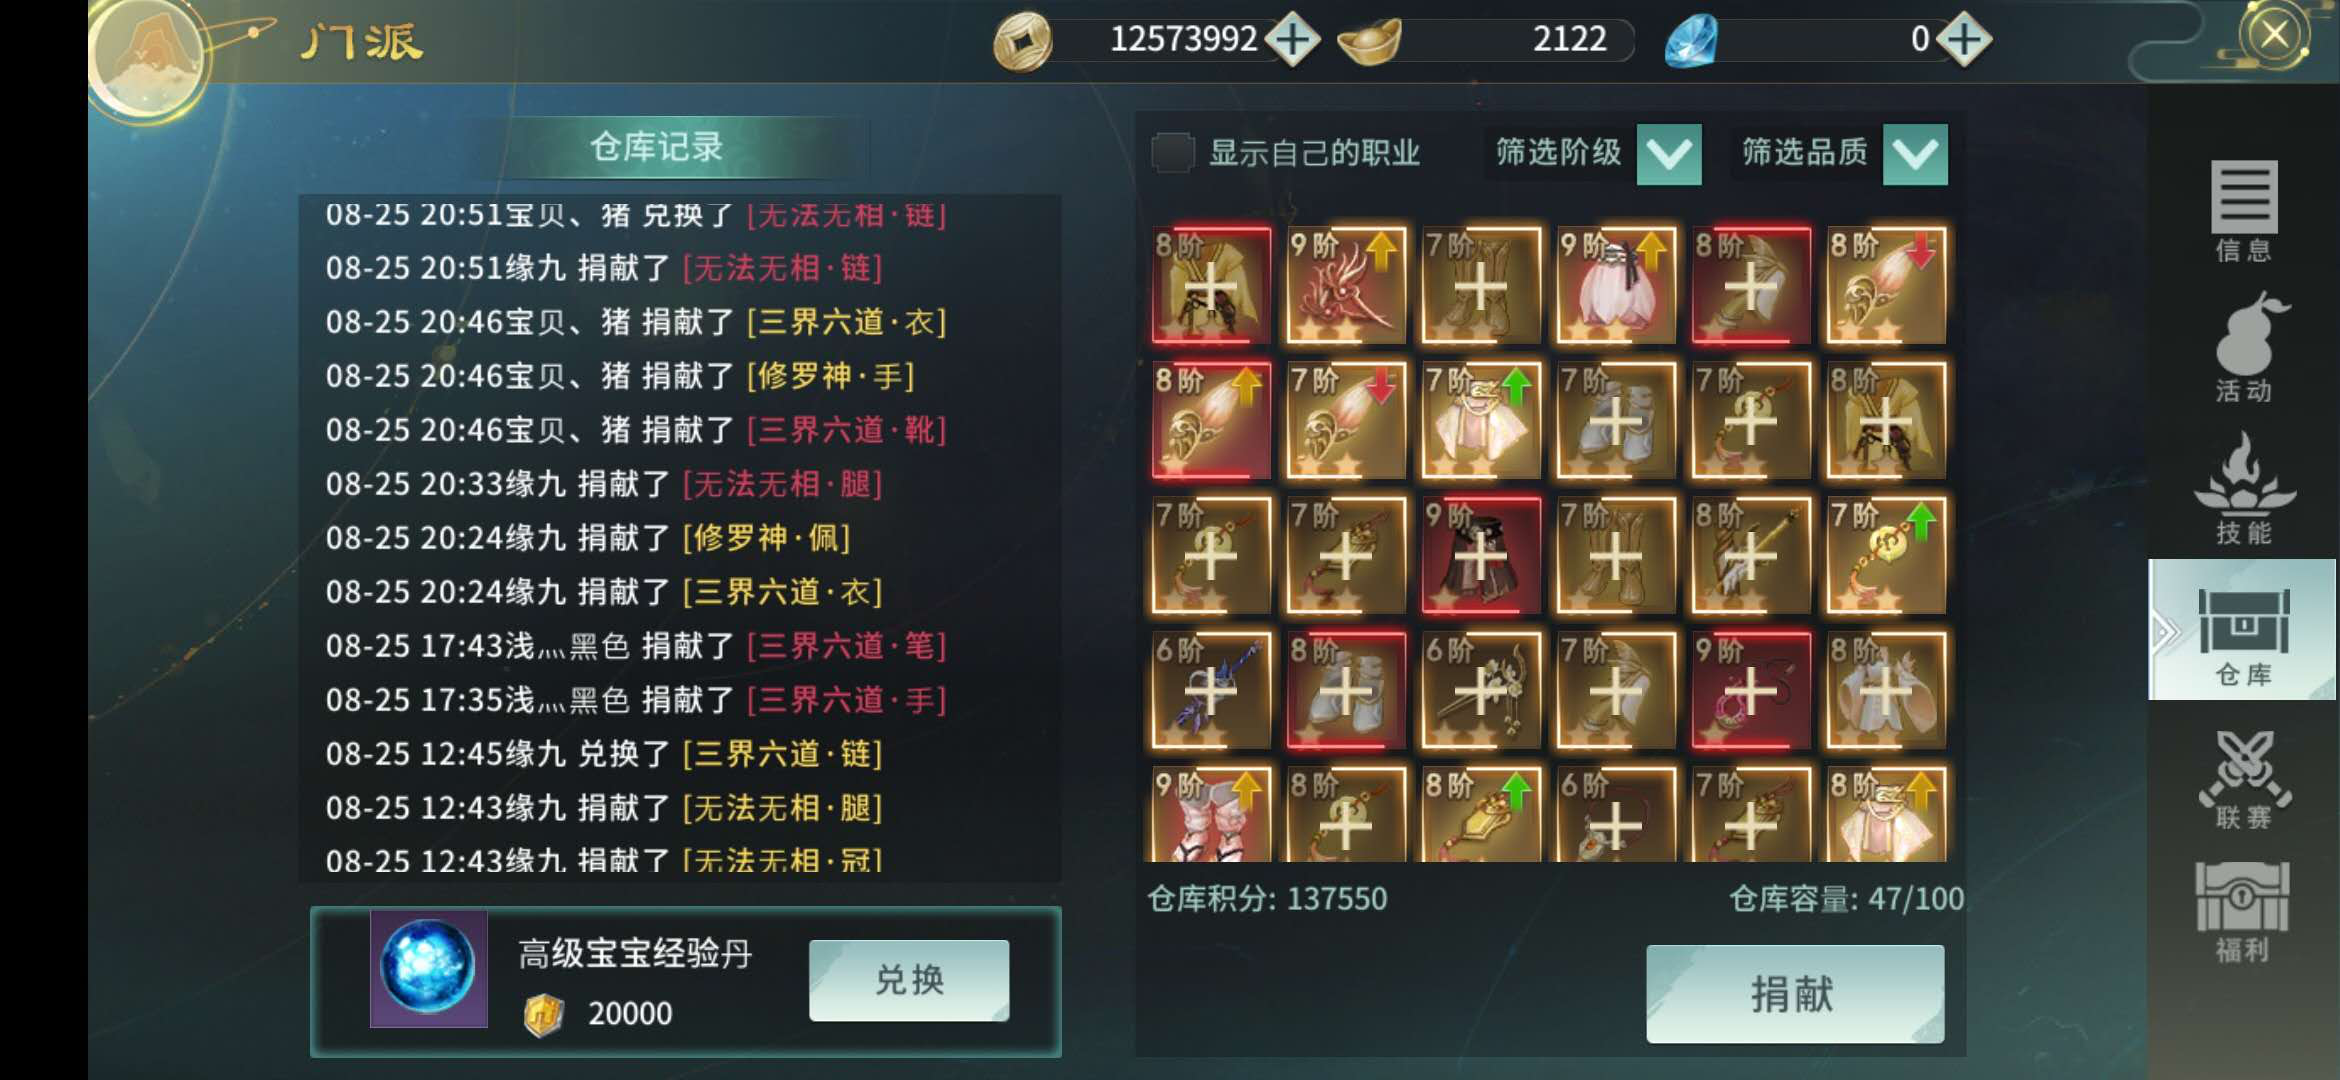Viewport: 2340px width, 1080px height.
Task: Tap the gold ingot currency icon
Action: coord(1369,41)
